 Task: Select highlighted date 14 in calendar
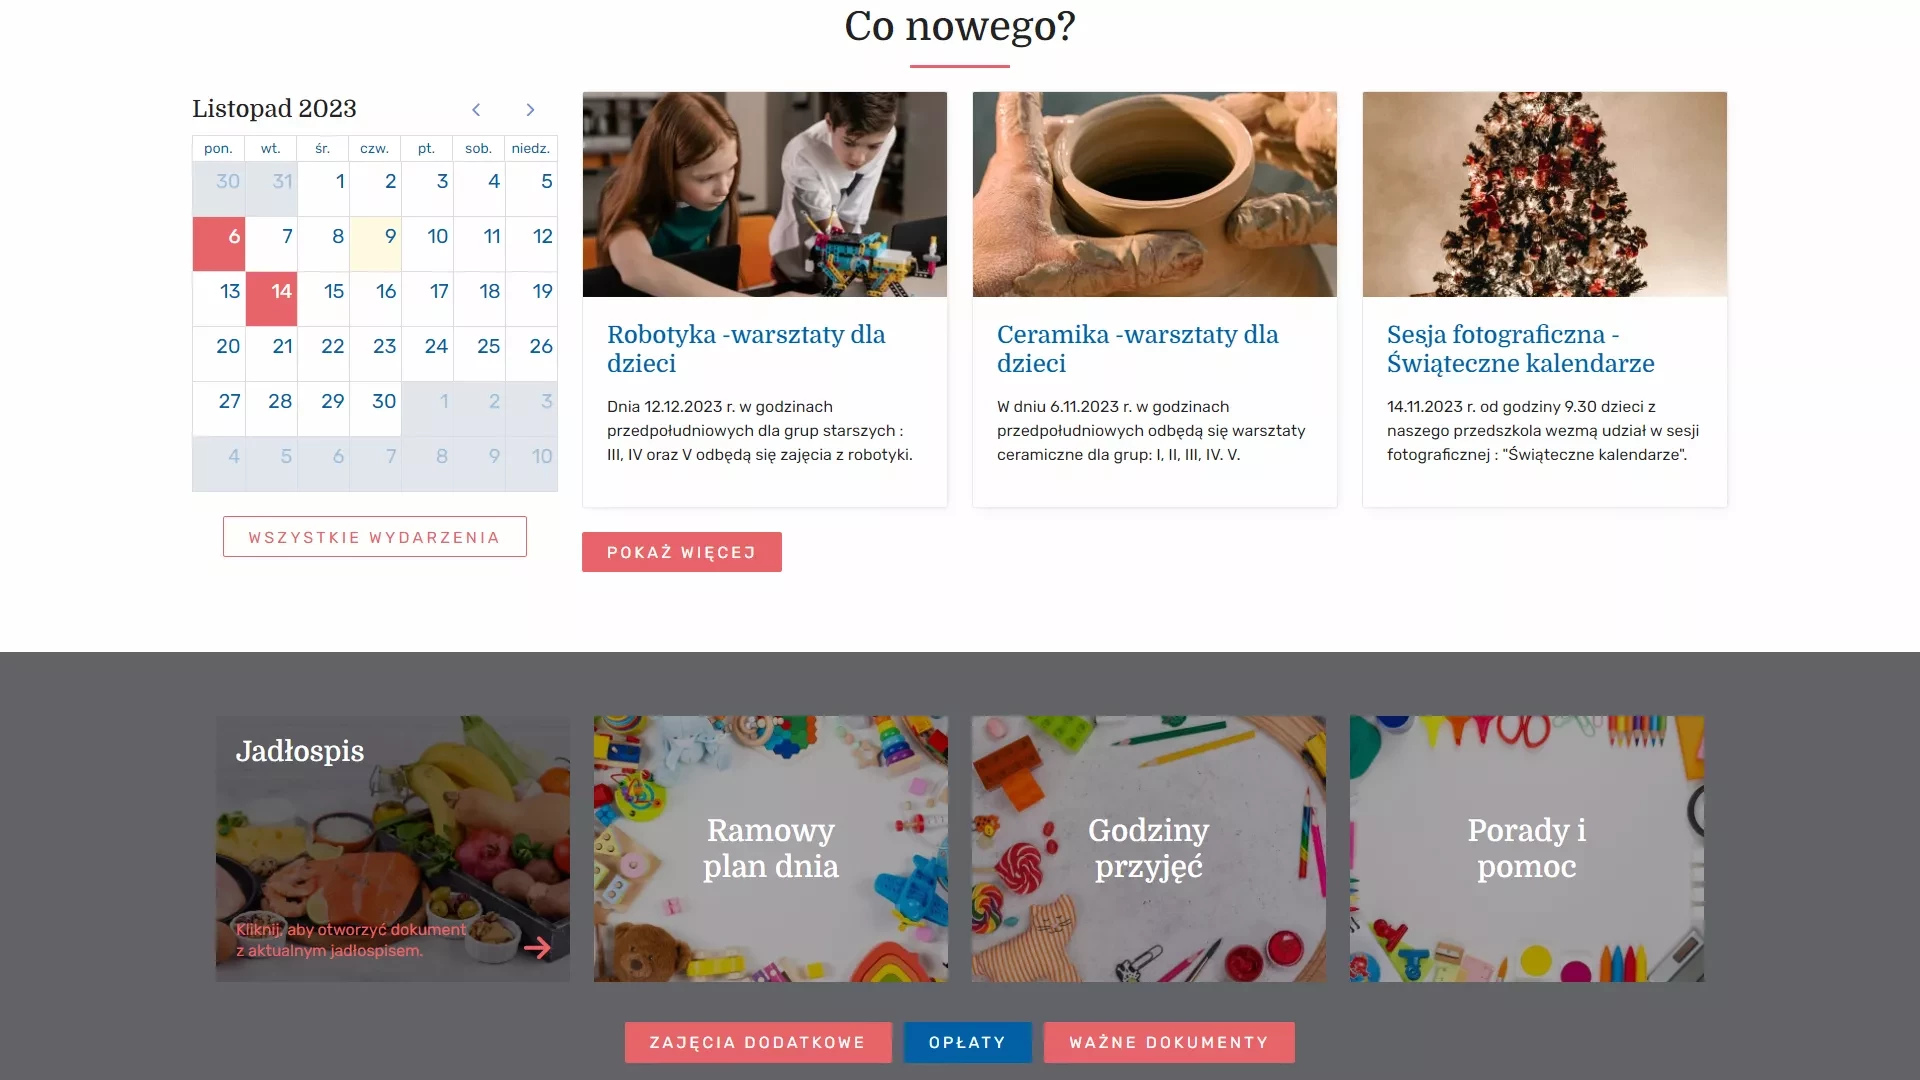pos(271,298)
